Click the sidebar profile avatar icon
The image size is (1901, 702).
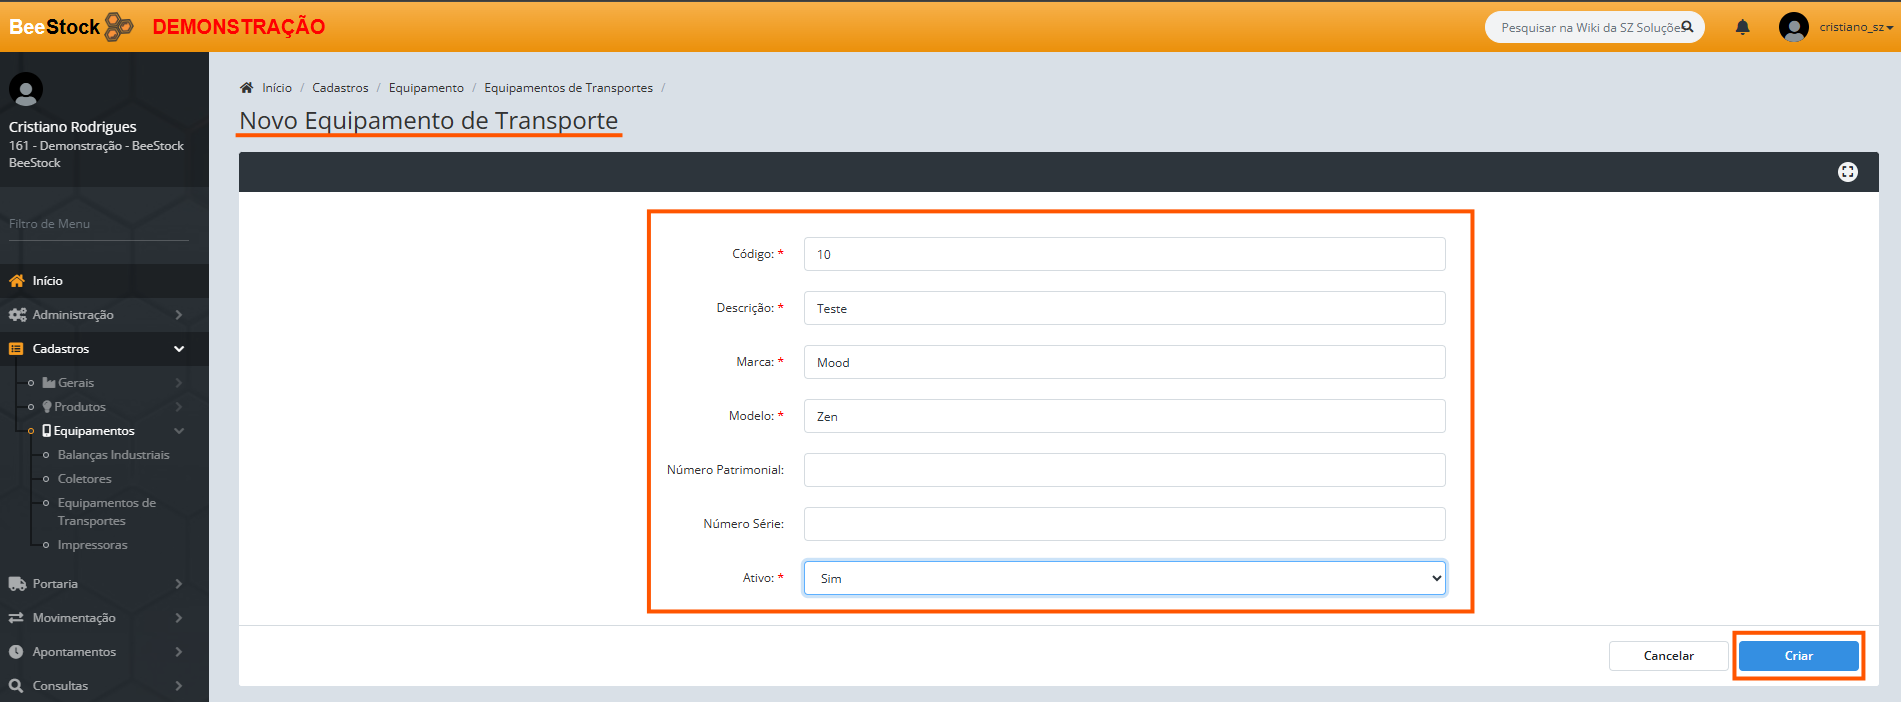click(x=26, y=90)
